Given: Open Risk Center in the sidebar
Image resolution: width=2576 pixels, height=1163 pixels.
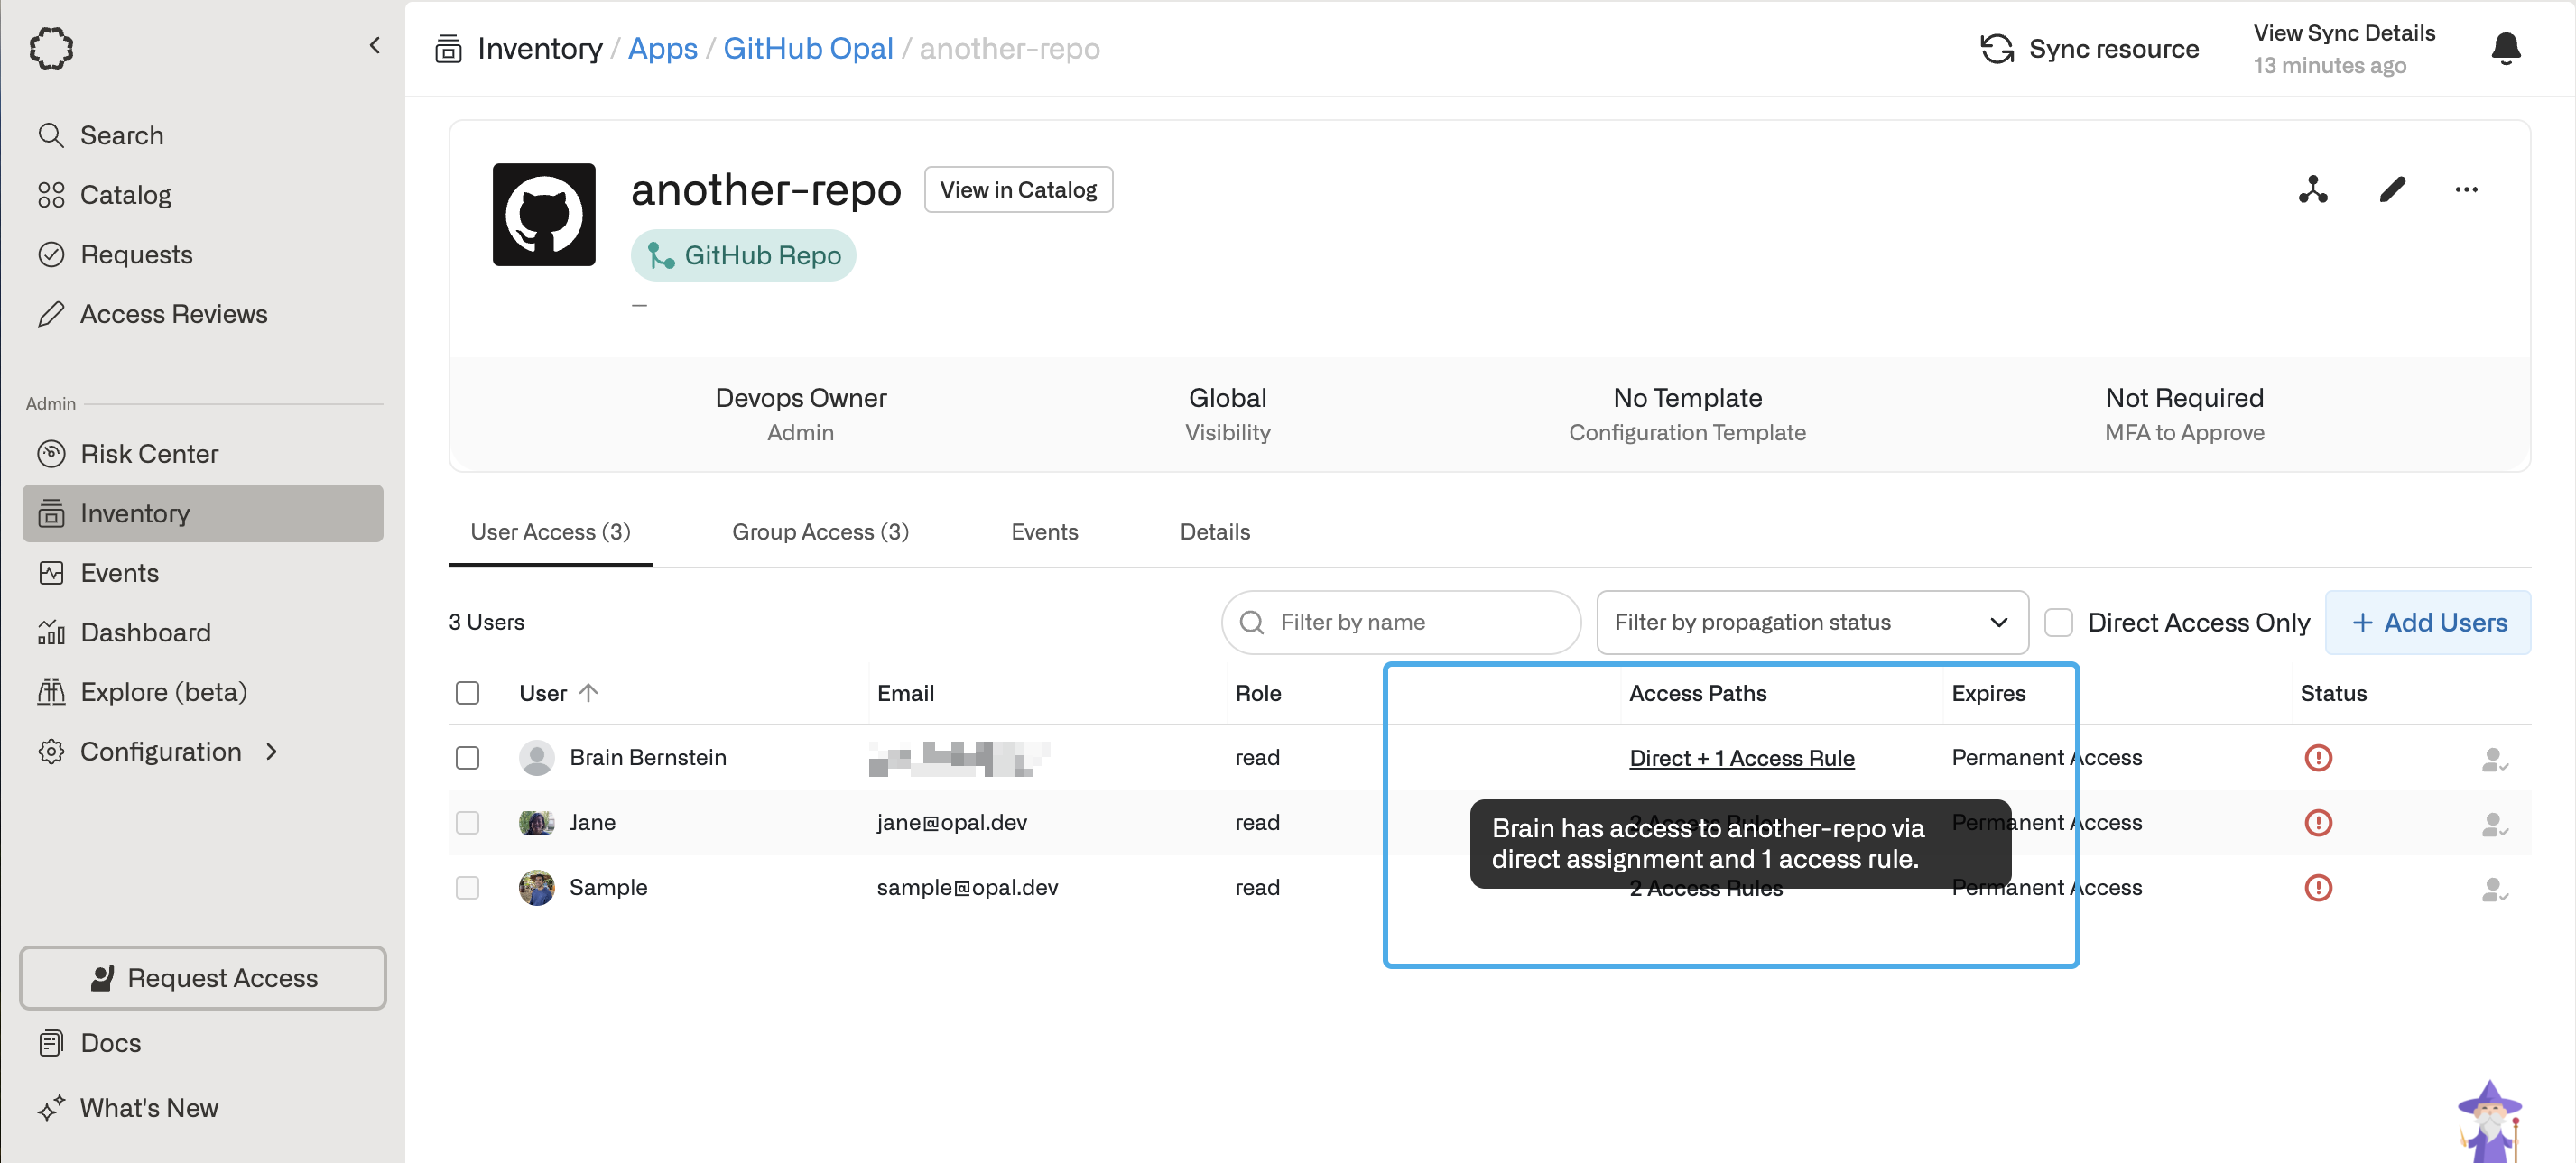Looking at the screenshot, I should (x=149, y=453).
